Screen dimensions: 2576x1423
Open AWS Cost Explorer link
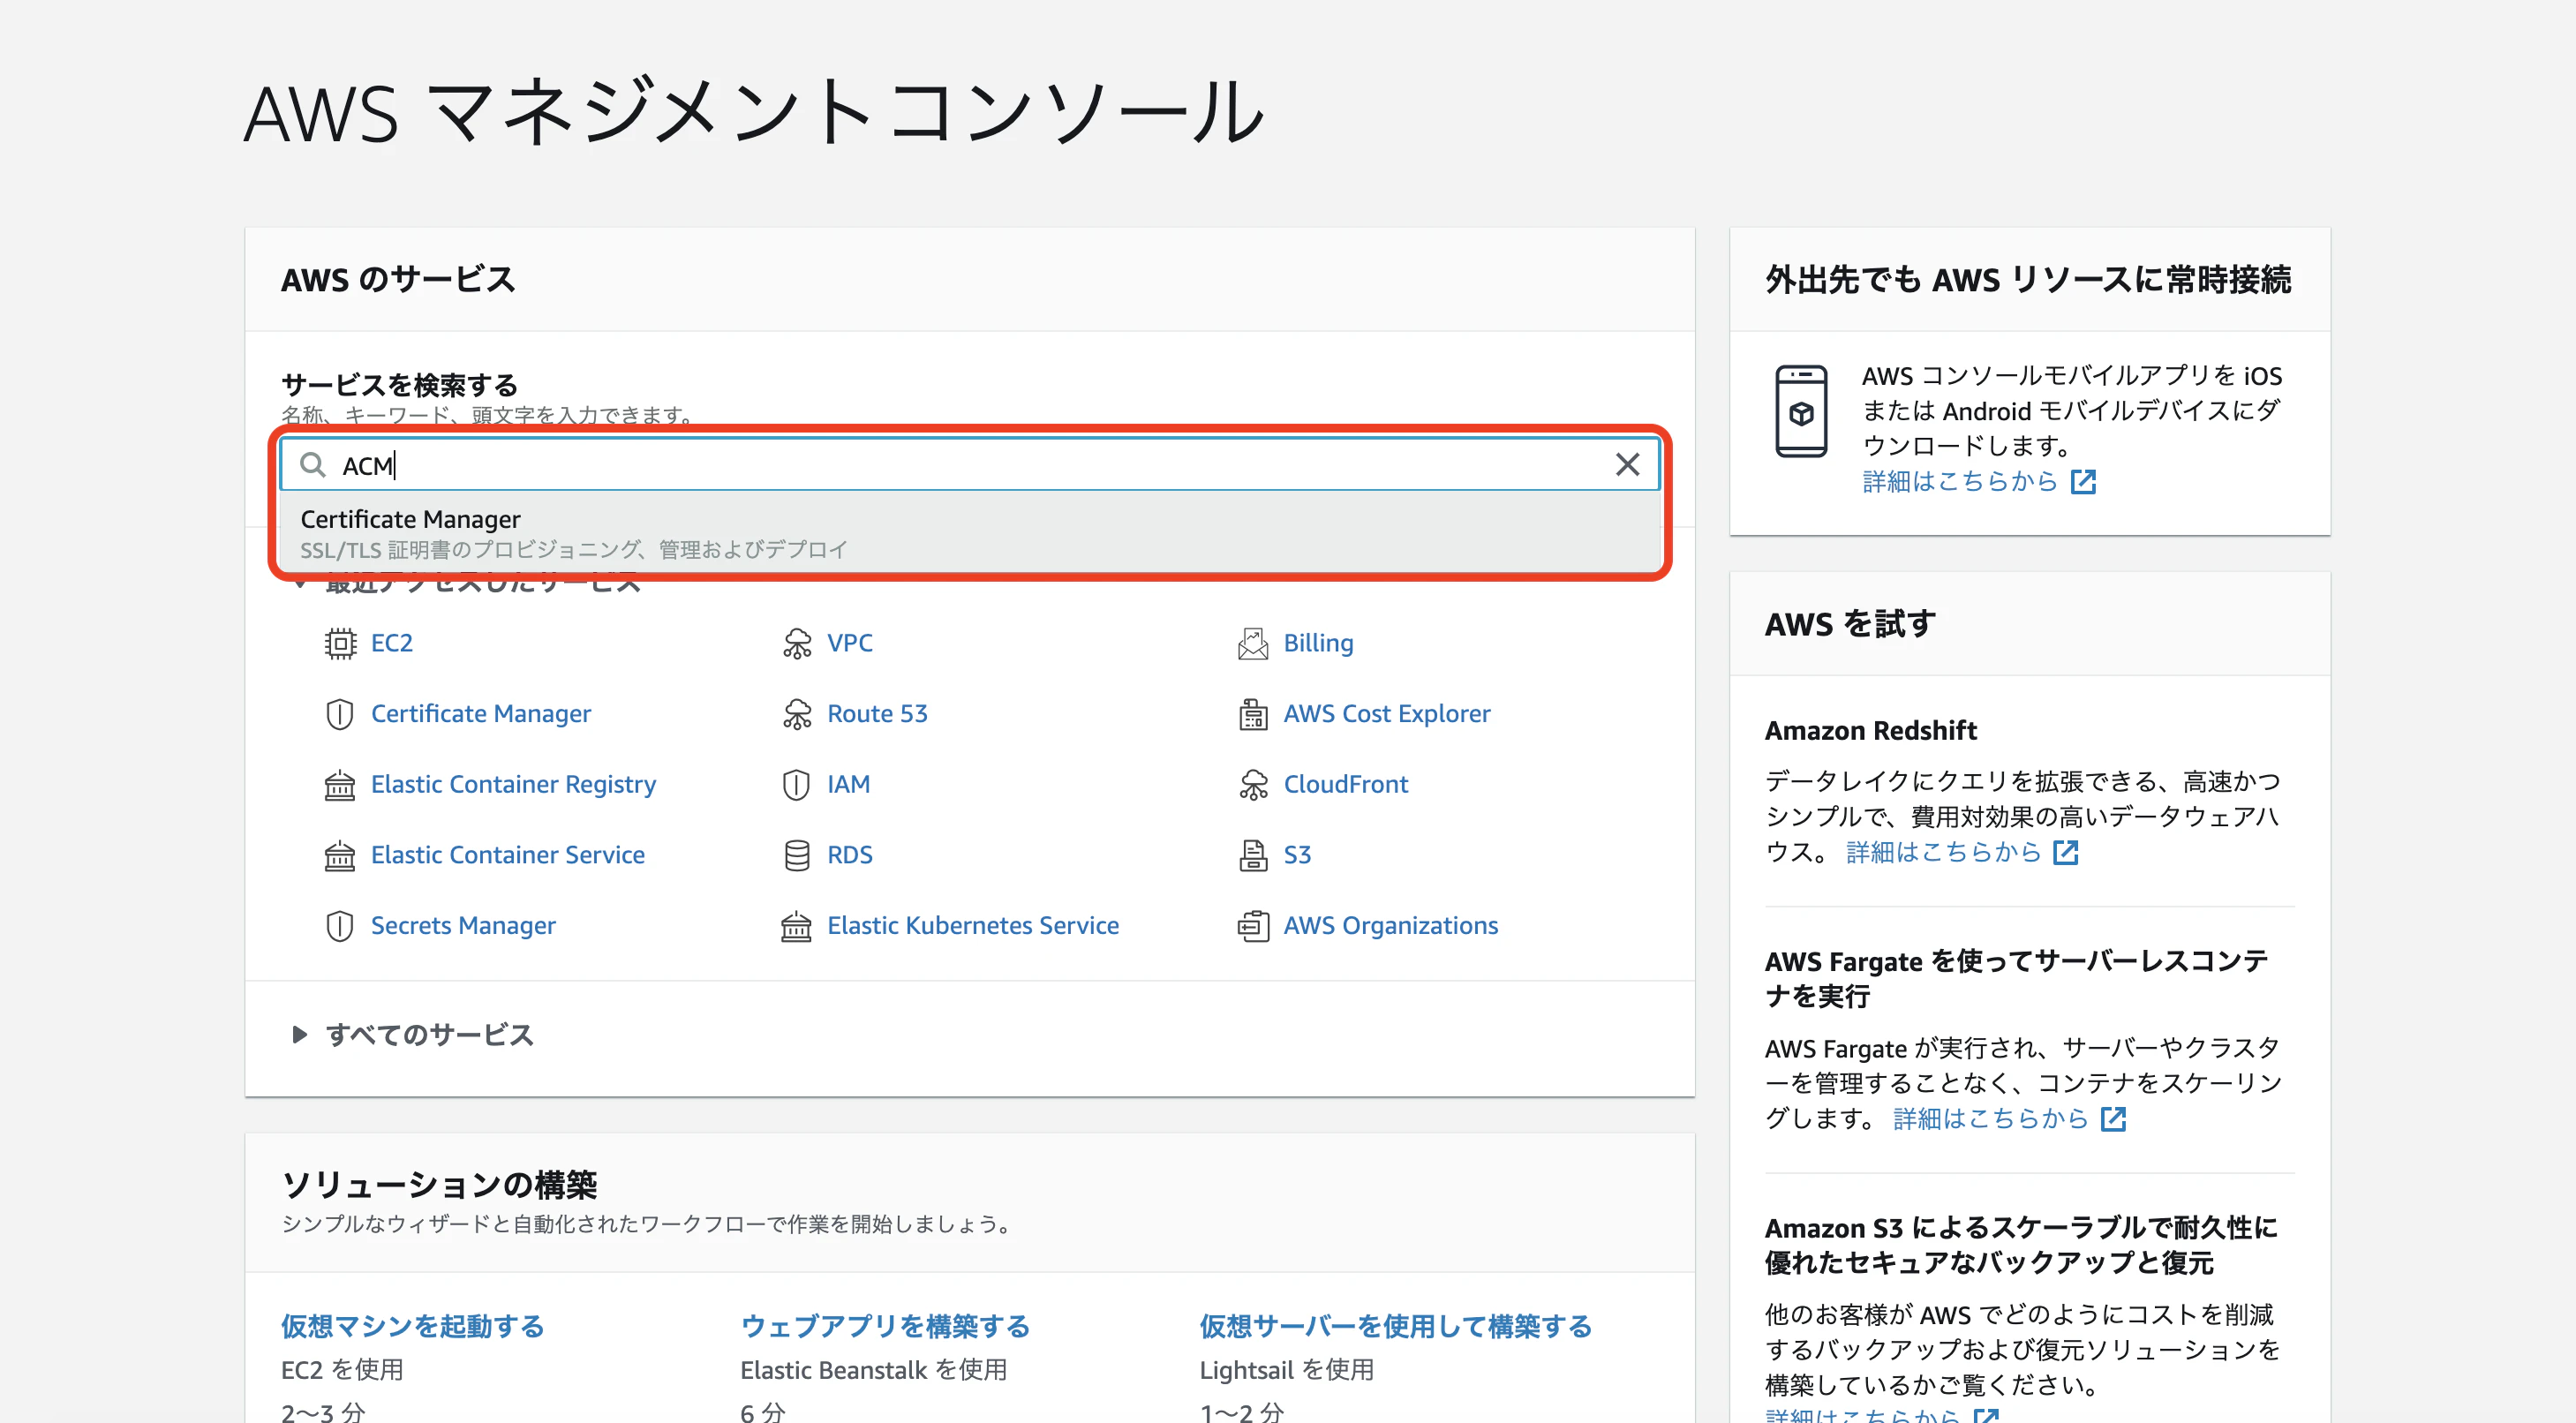1386,714
